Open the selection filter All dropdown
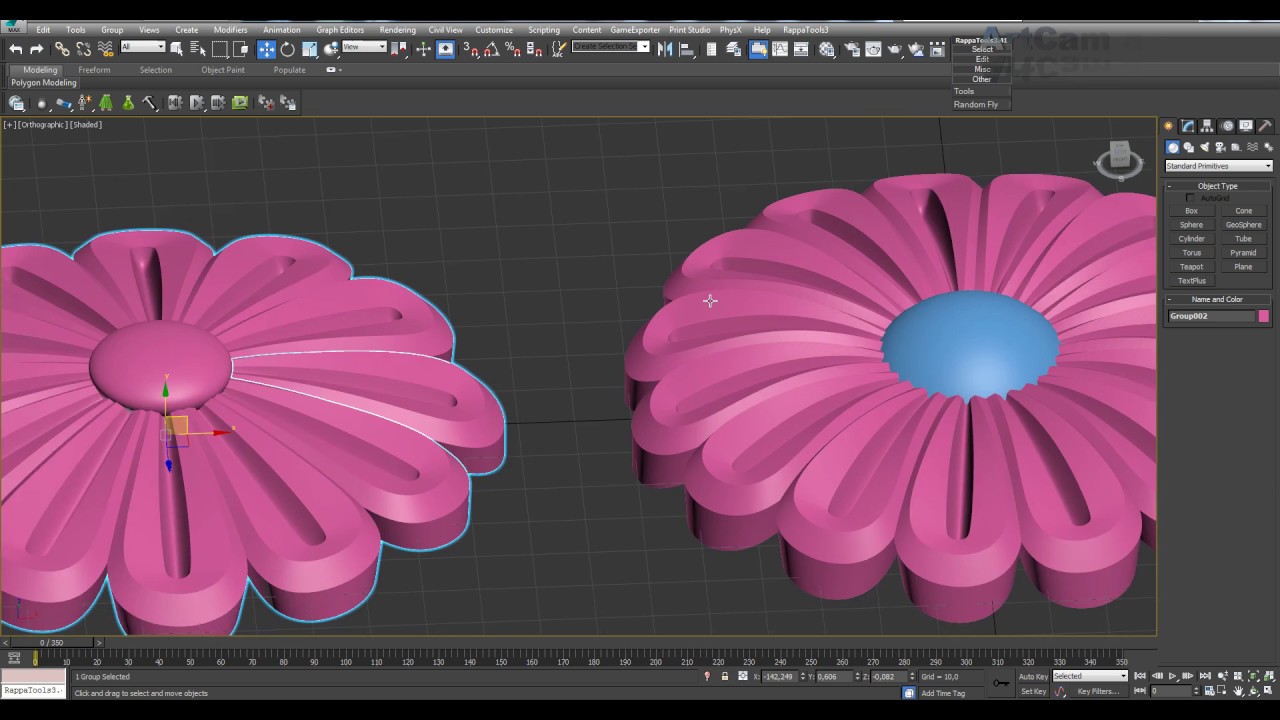1280x720 pixels. coord(142,47)
